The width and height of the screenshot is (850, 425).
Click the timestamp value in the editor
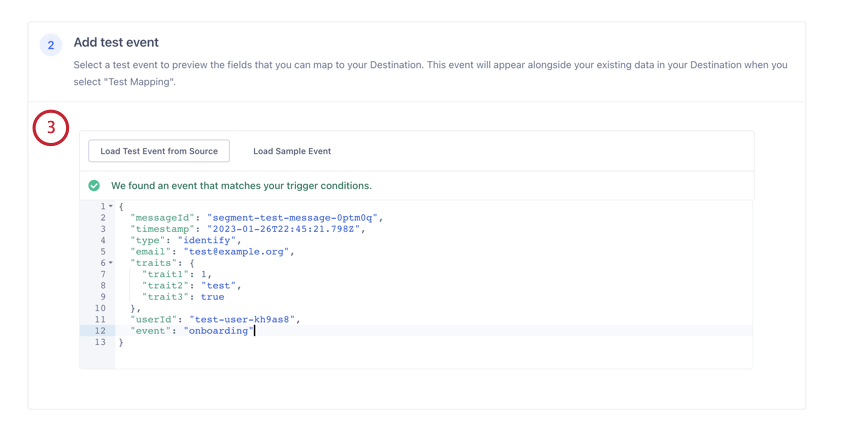[x=285, y=229]
